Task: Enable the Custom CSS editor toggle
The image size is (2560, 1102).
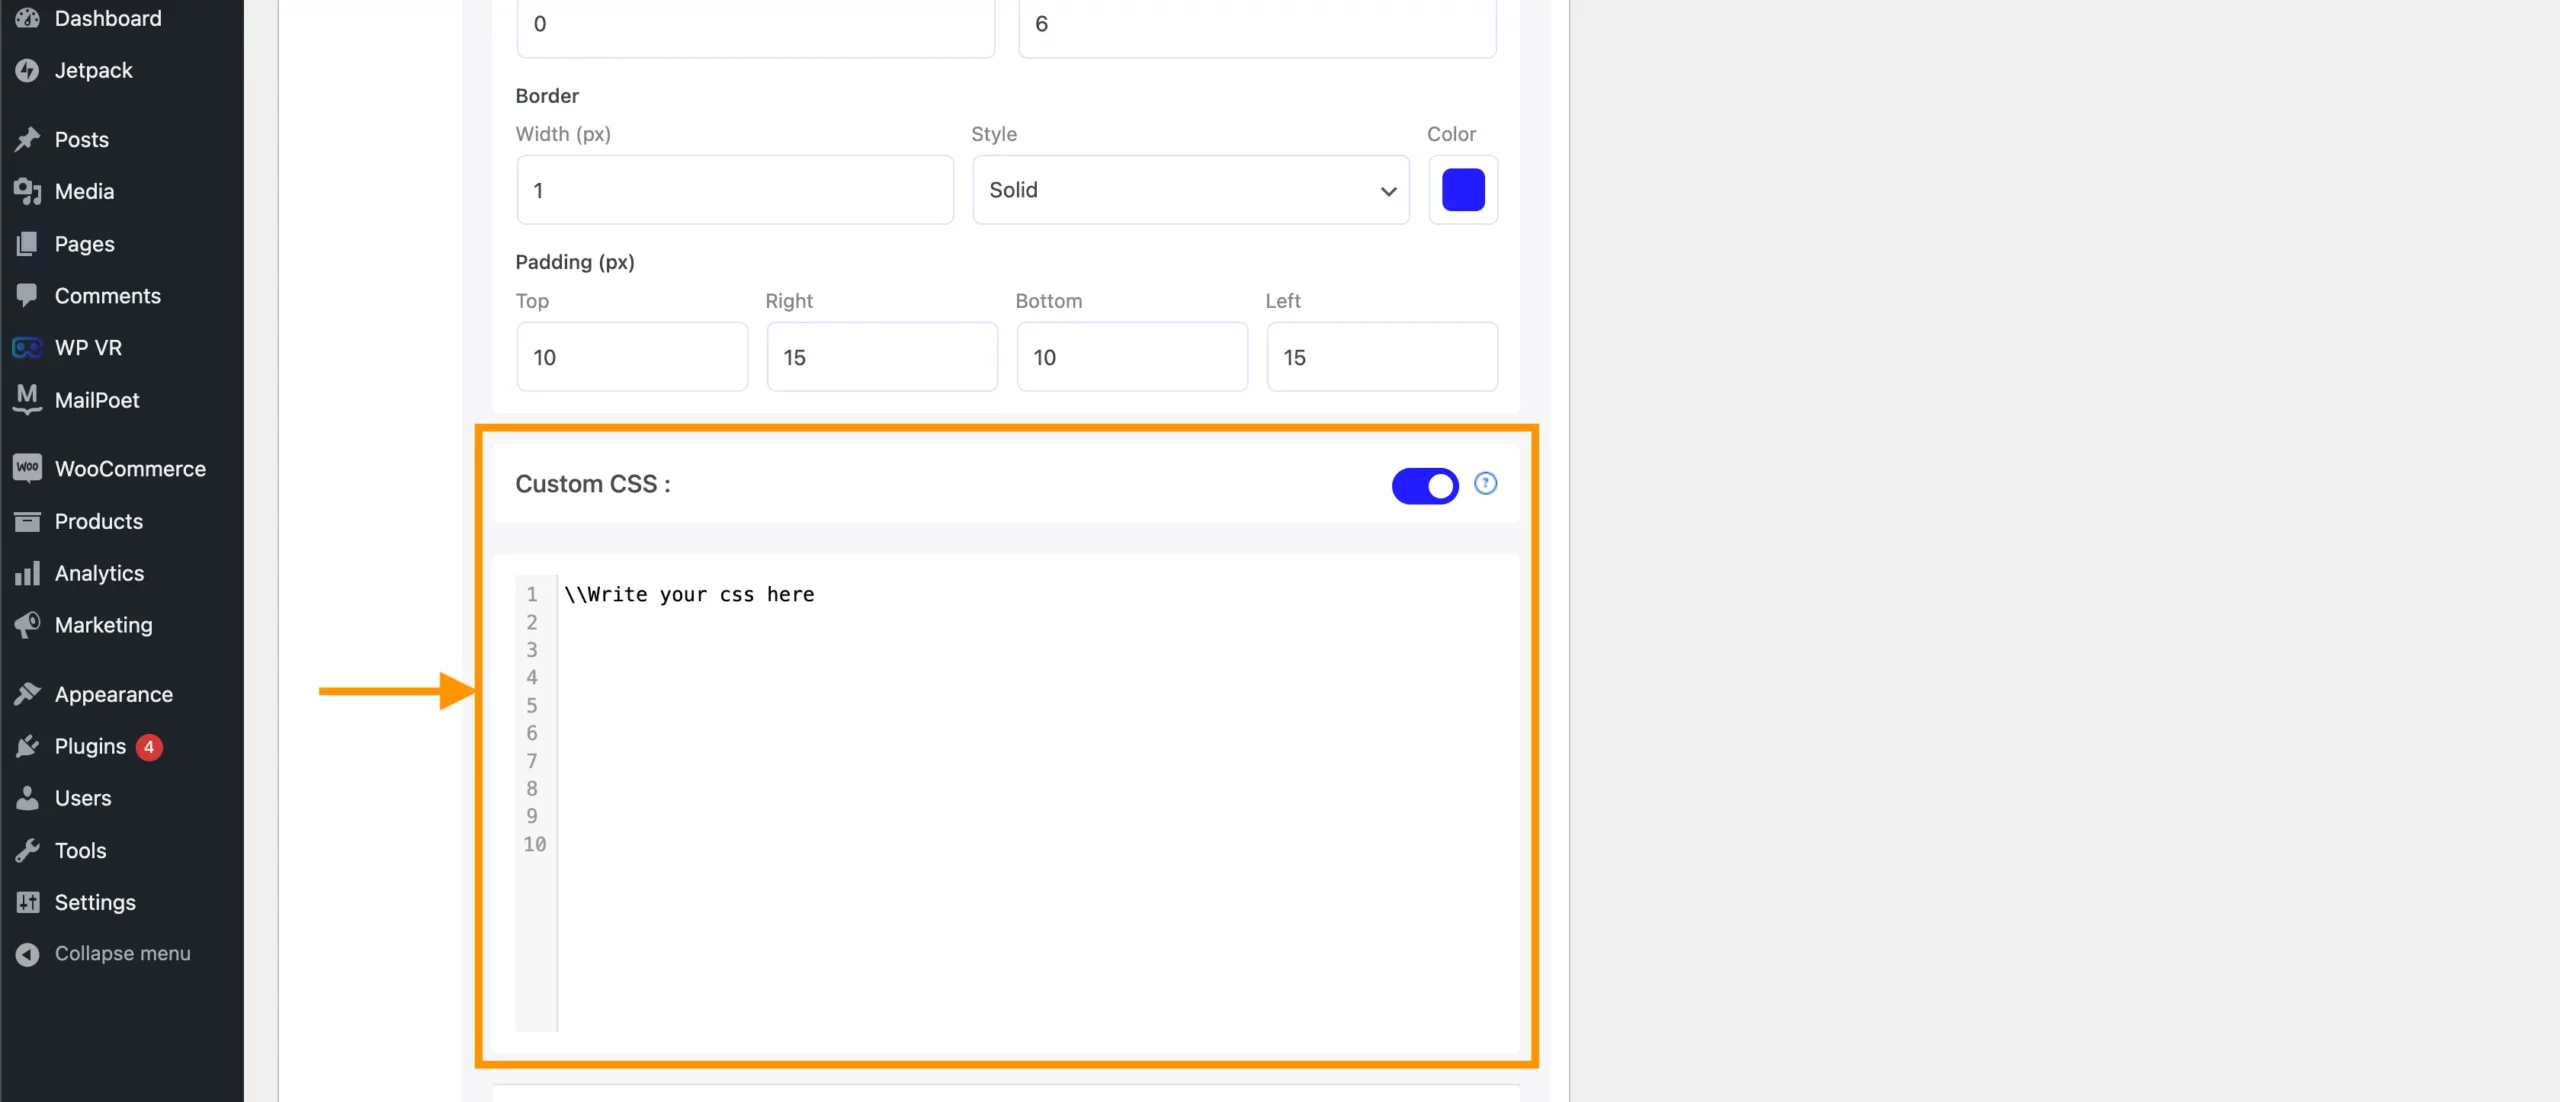Action: coord(1424,483)
